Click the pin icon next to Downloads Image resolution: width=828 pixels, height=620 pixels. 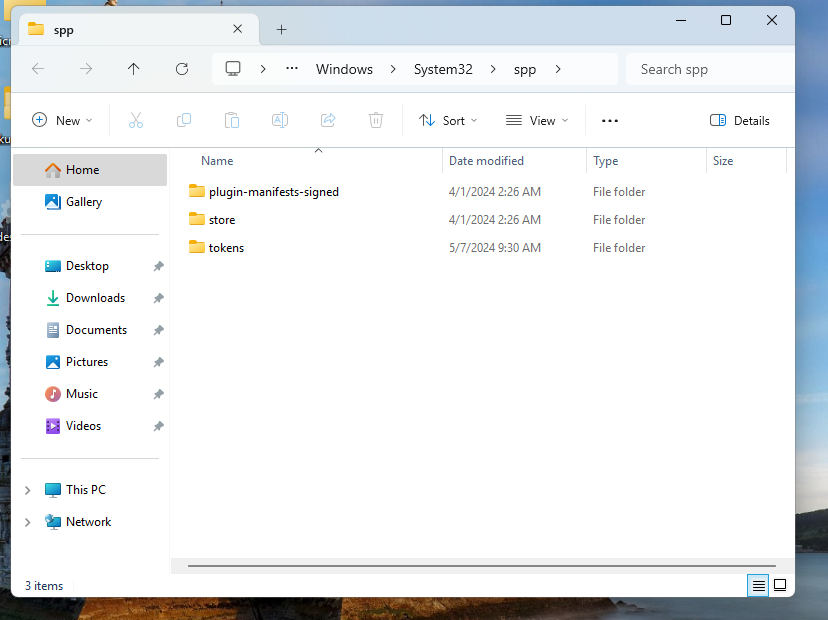(158, 298)
